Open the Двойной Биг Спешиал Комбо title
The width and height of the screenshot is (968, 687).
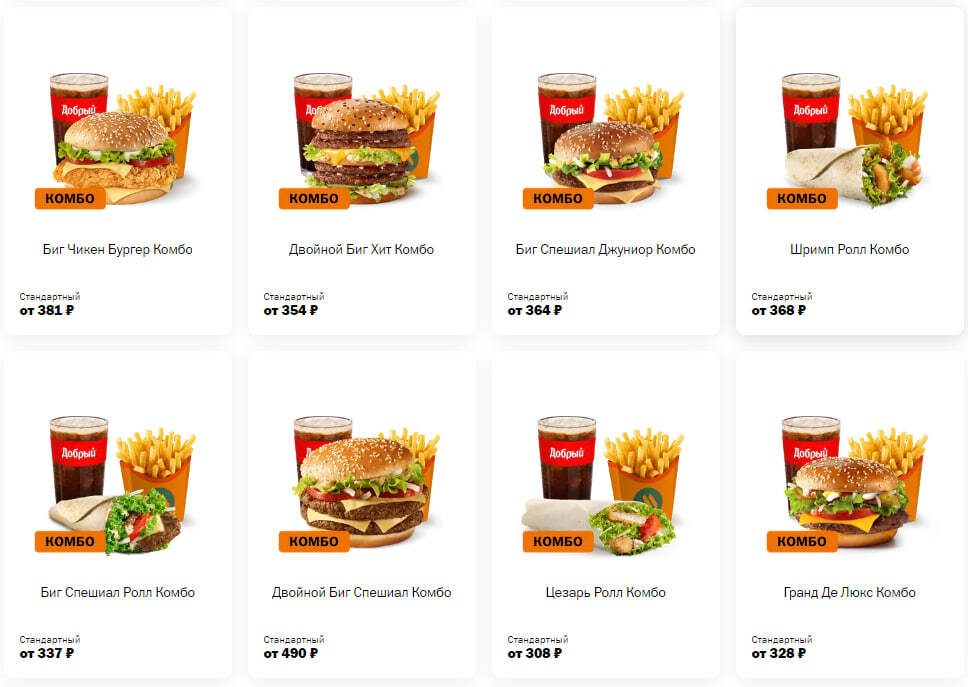362,593
